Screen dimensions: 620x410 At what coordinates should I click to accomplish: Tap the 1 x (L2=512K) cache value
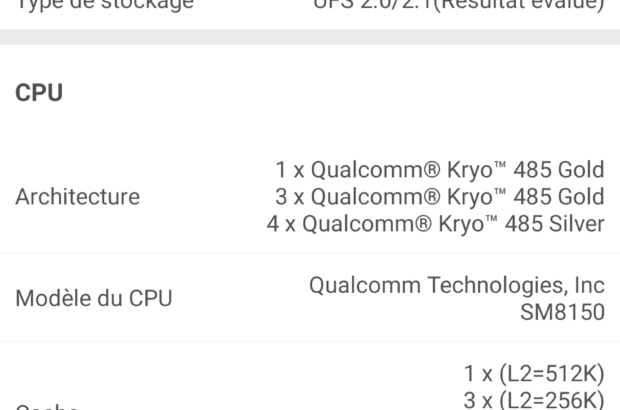tap(534, 375)
